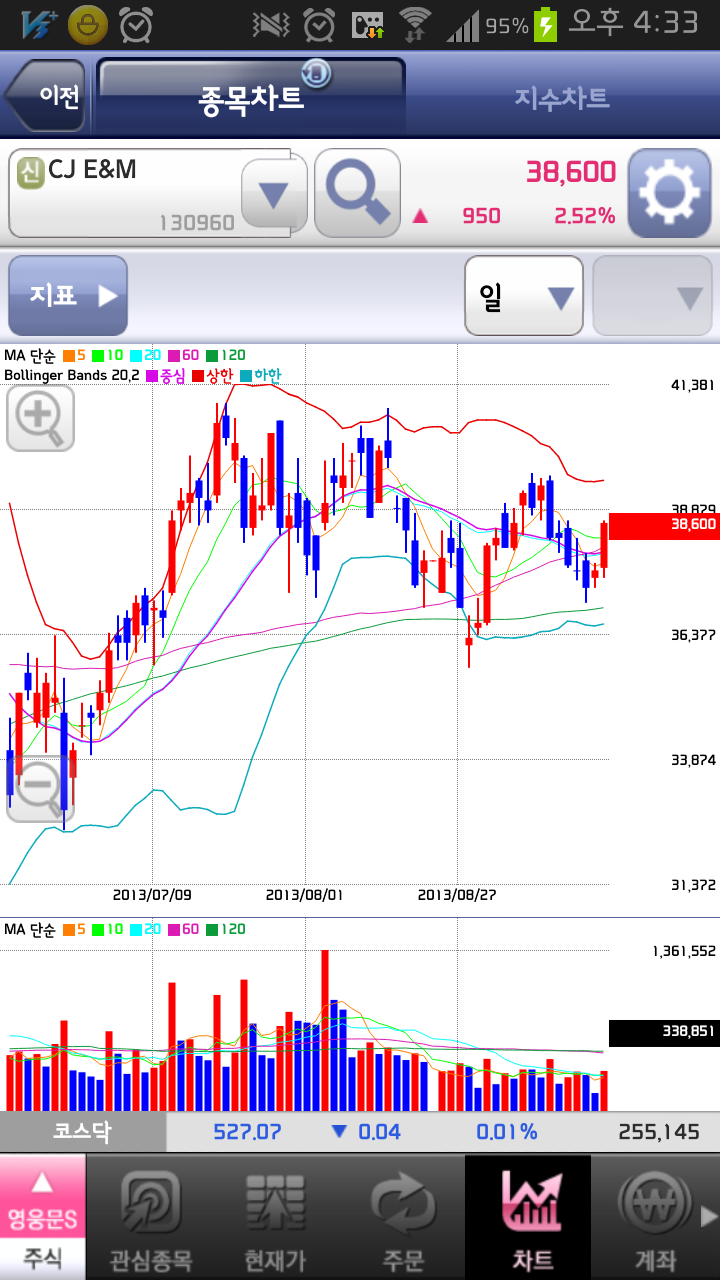The width and height of the screenshot is (720, 1280).
Task: Select the 차트 chart icon
Action: (528, 1217)
